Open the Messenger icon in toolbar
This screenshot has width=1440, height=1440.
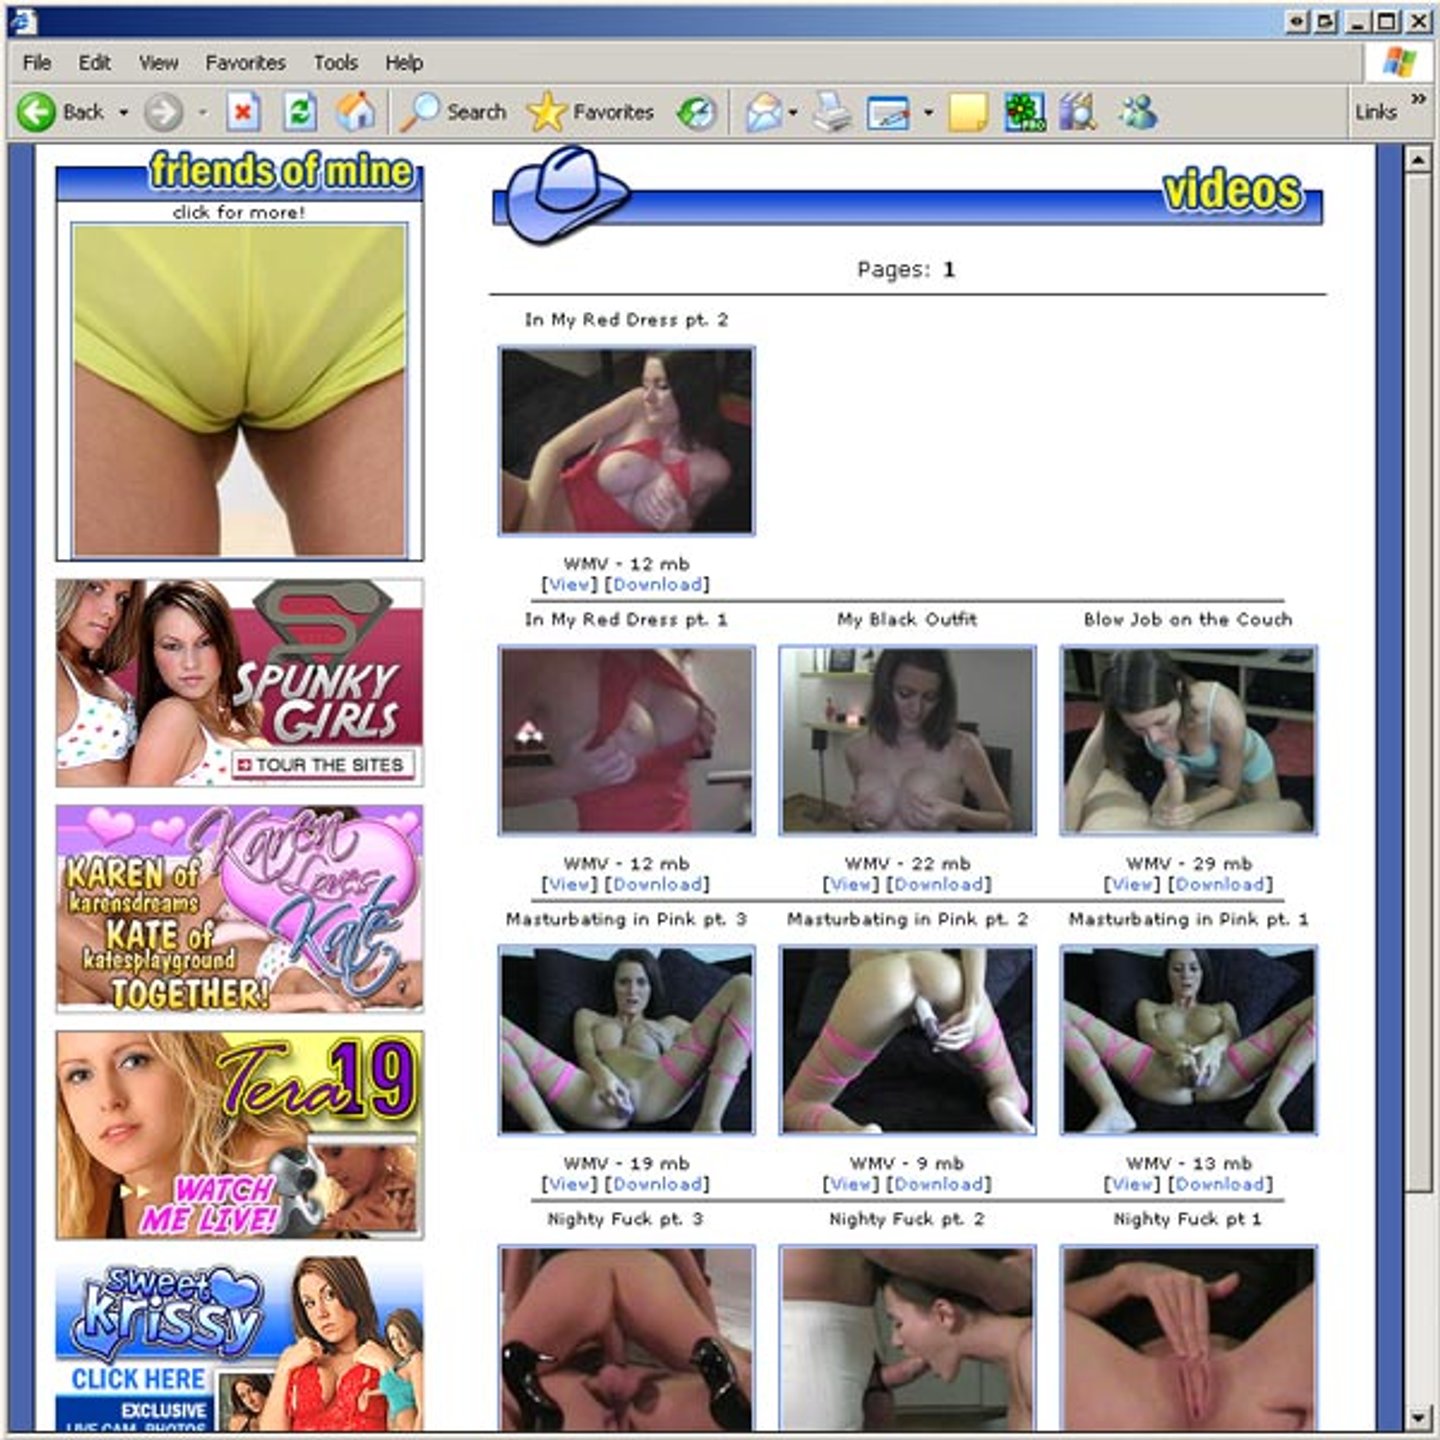tap(1138, 112)
